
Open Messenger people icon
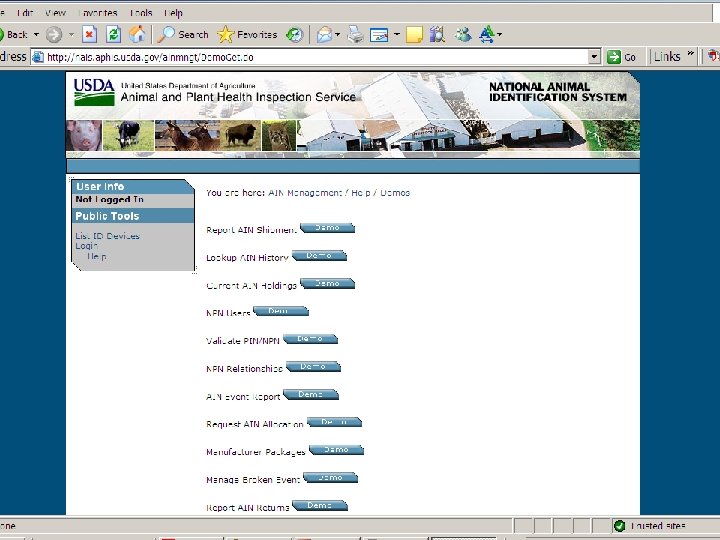[463, 34]
